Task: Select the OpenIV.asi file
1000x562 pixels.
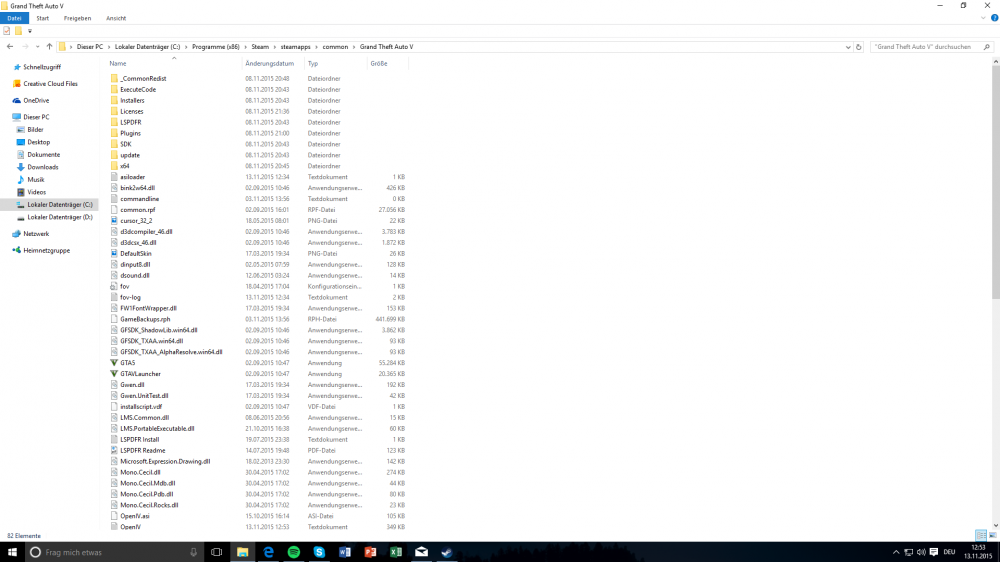Action: click(135, 516)
